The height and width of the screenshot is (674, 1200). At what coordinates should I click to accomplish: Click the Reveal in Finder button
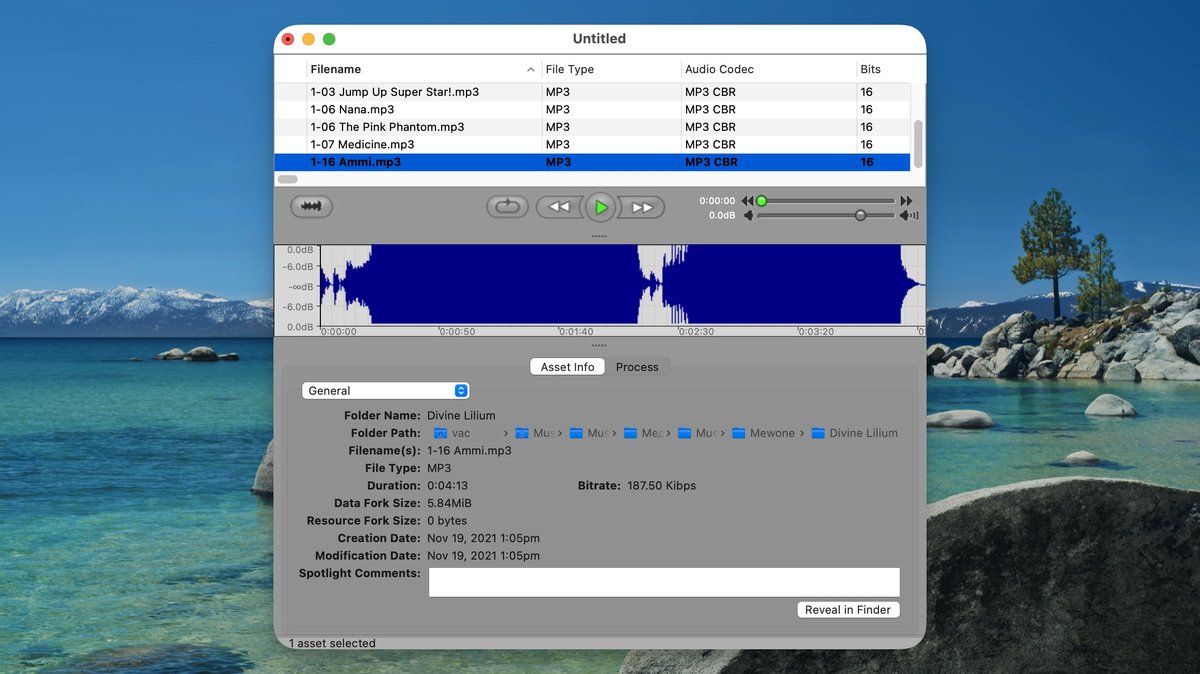848,609
